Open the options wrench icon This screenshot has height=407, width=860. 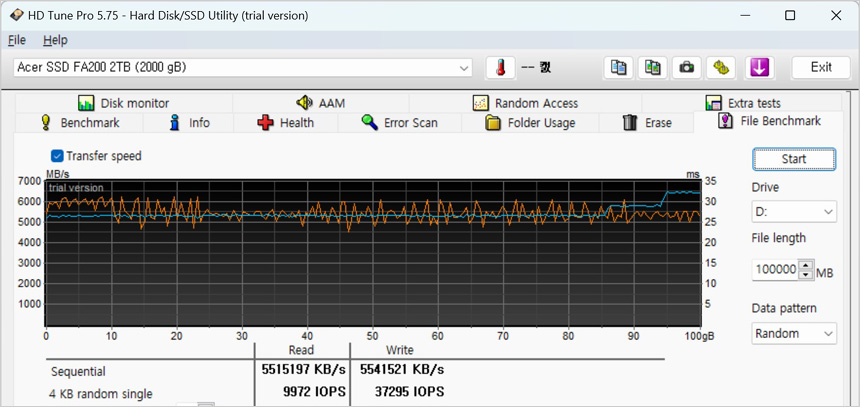click(x=721, y=67)
